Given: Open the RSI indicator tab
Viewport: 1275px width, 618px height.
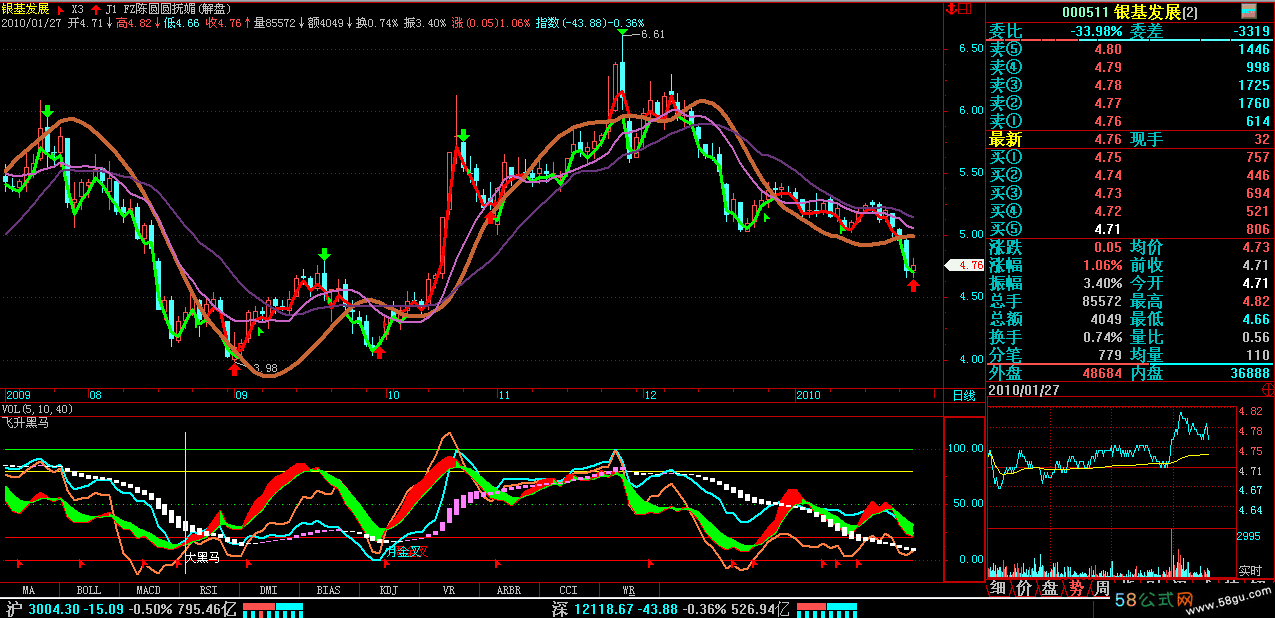Looking at the screenshot, I should click(208, 590).
